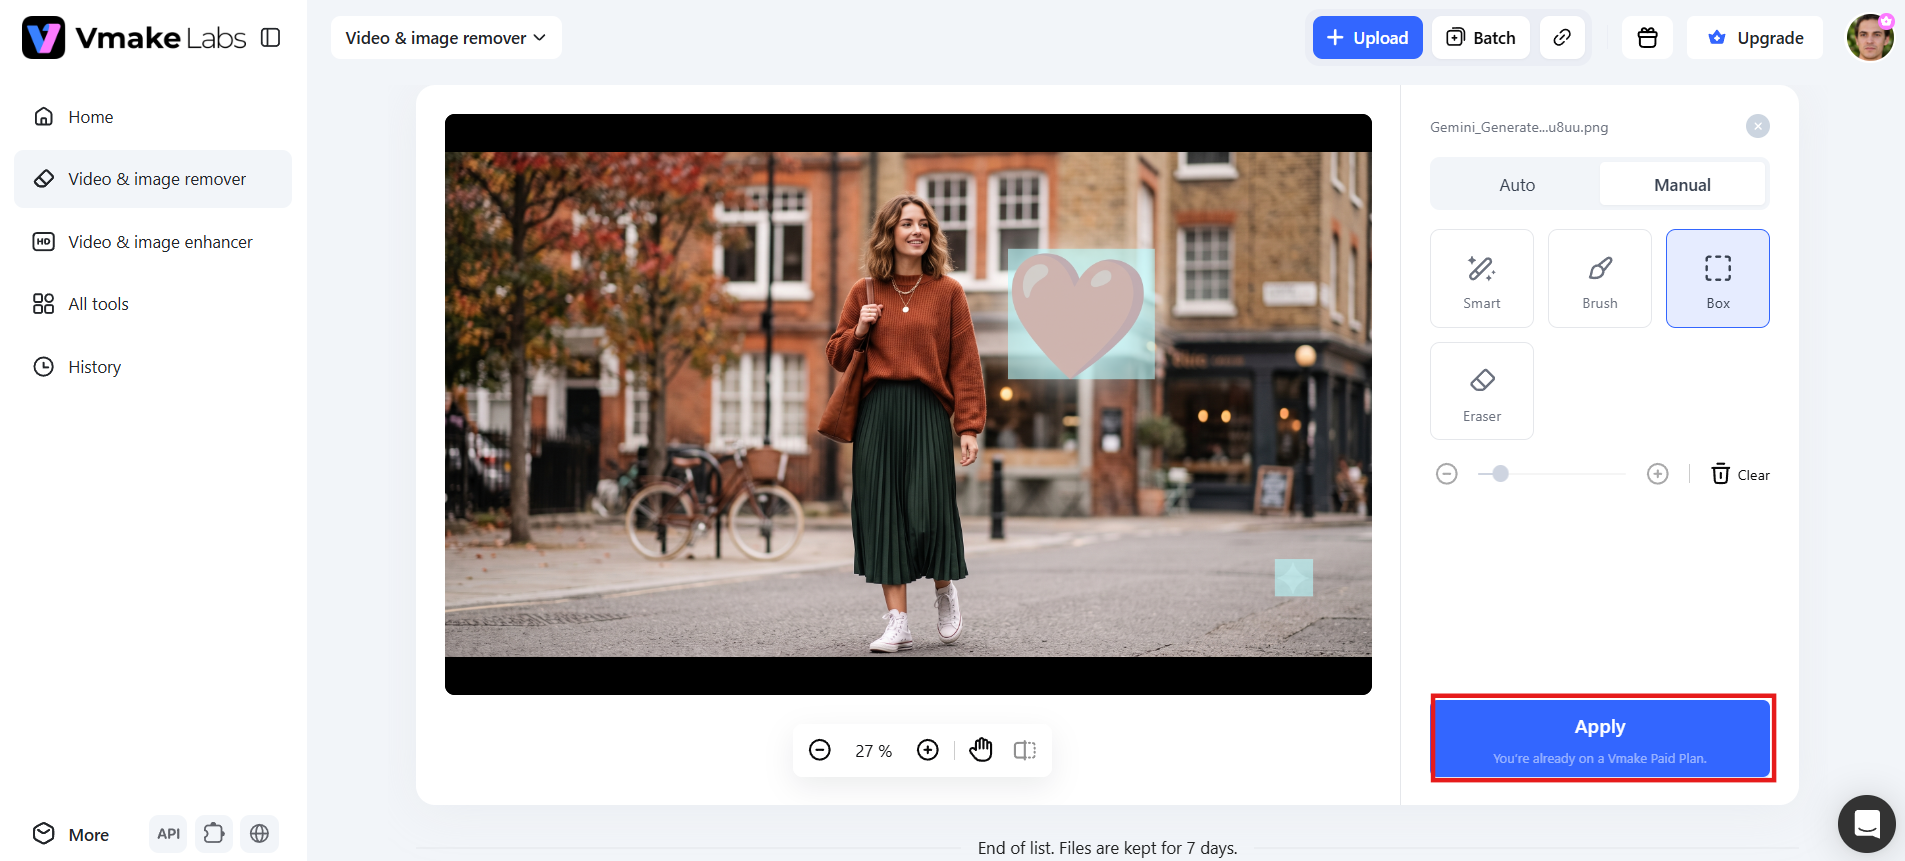Clear the current selection mask
Viewport: 1905px width, 861px height.
(x=1740, y=474)
